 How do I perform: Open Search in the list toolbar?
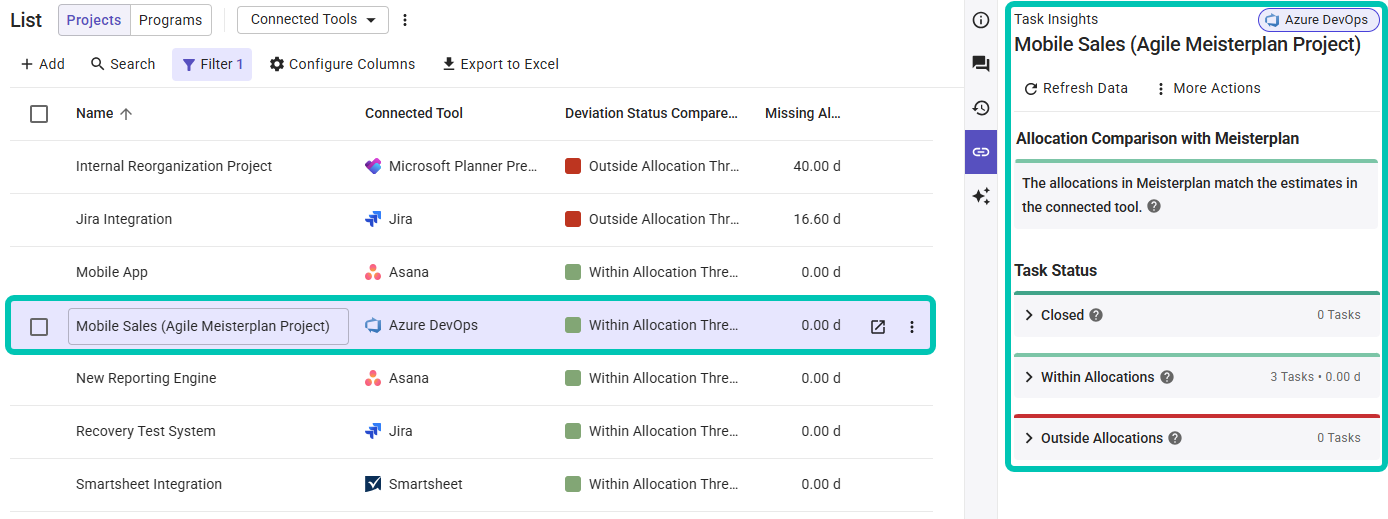point(123,64)
